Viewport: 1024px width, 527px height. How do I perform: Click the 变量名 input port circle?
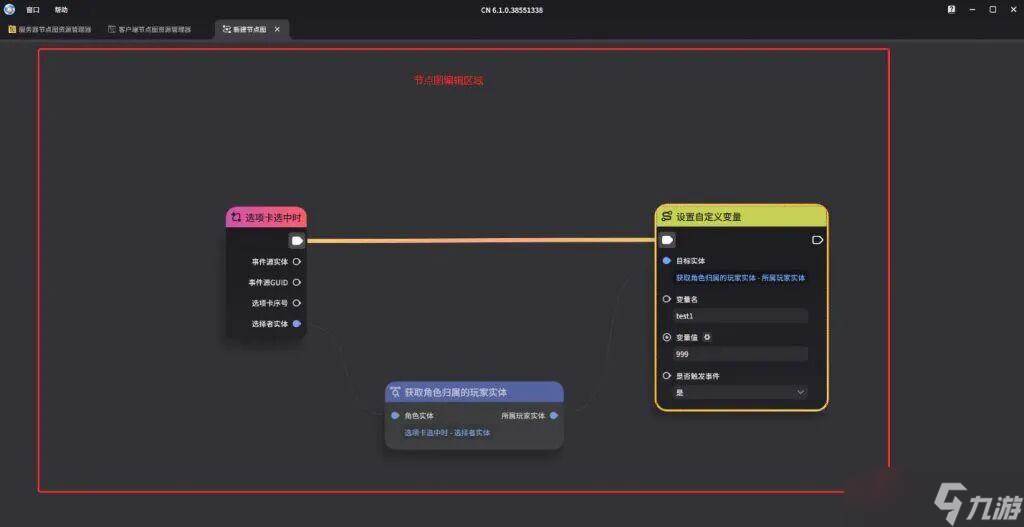pyautogui.click(x=667, y=298)
